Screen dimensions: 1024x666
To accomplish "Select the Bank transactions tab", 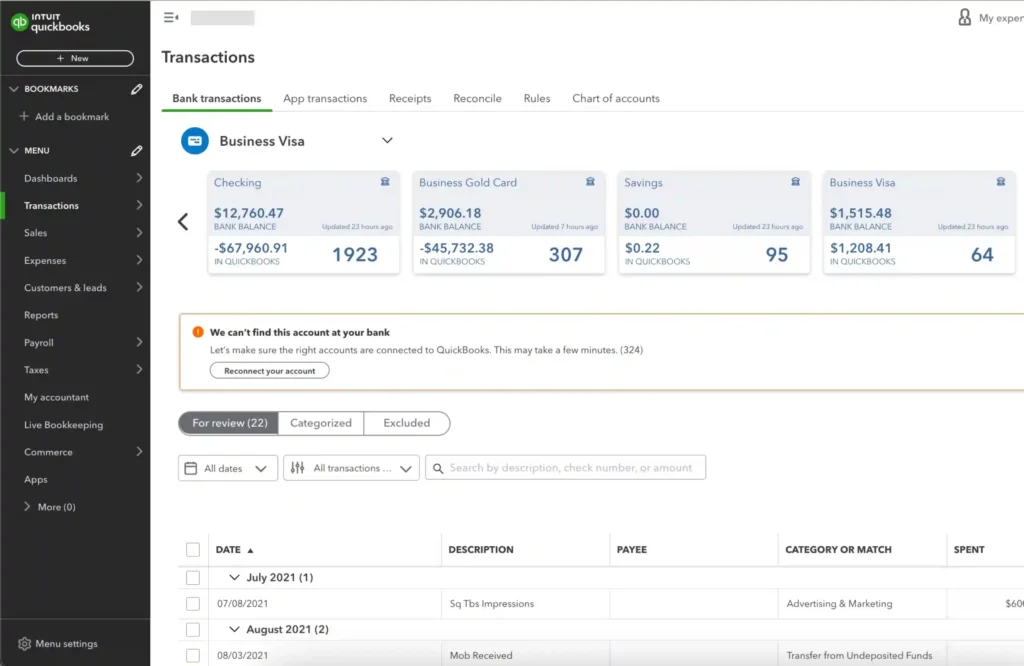I will point(217,99).
